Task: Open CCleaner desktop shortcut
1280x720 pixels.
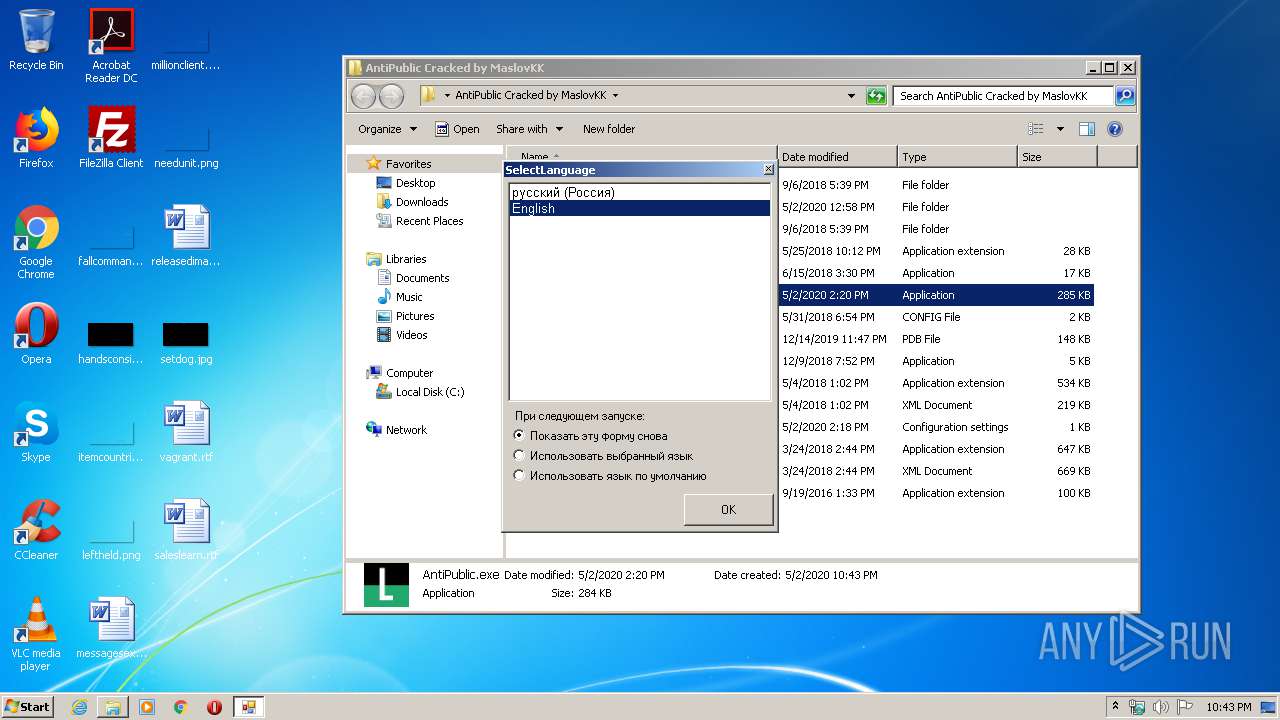Action: [36, 530]
